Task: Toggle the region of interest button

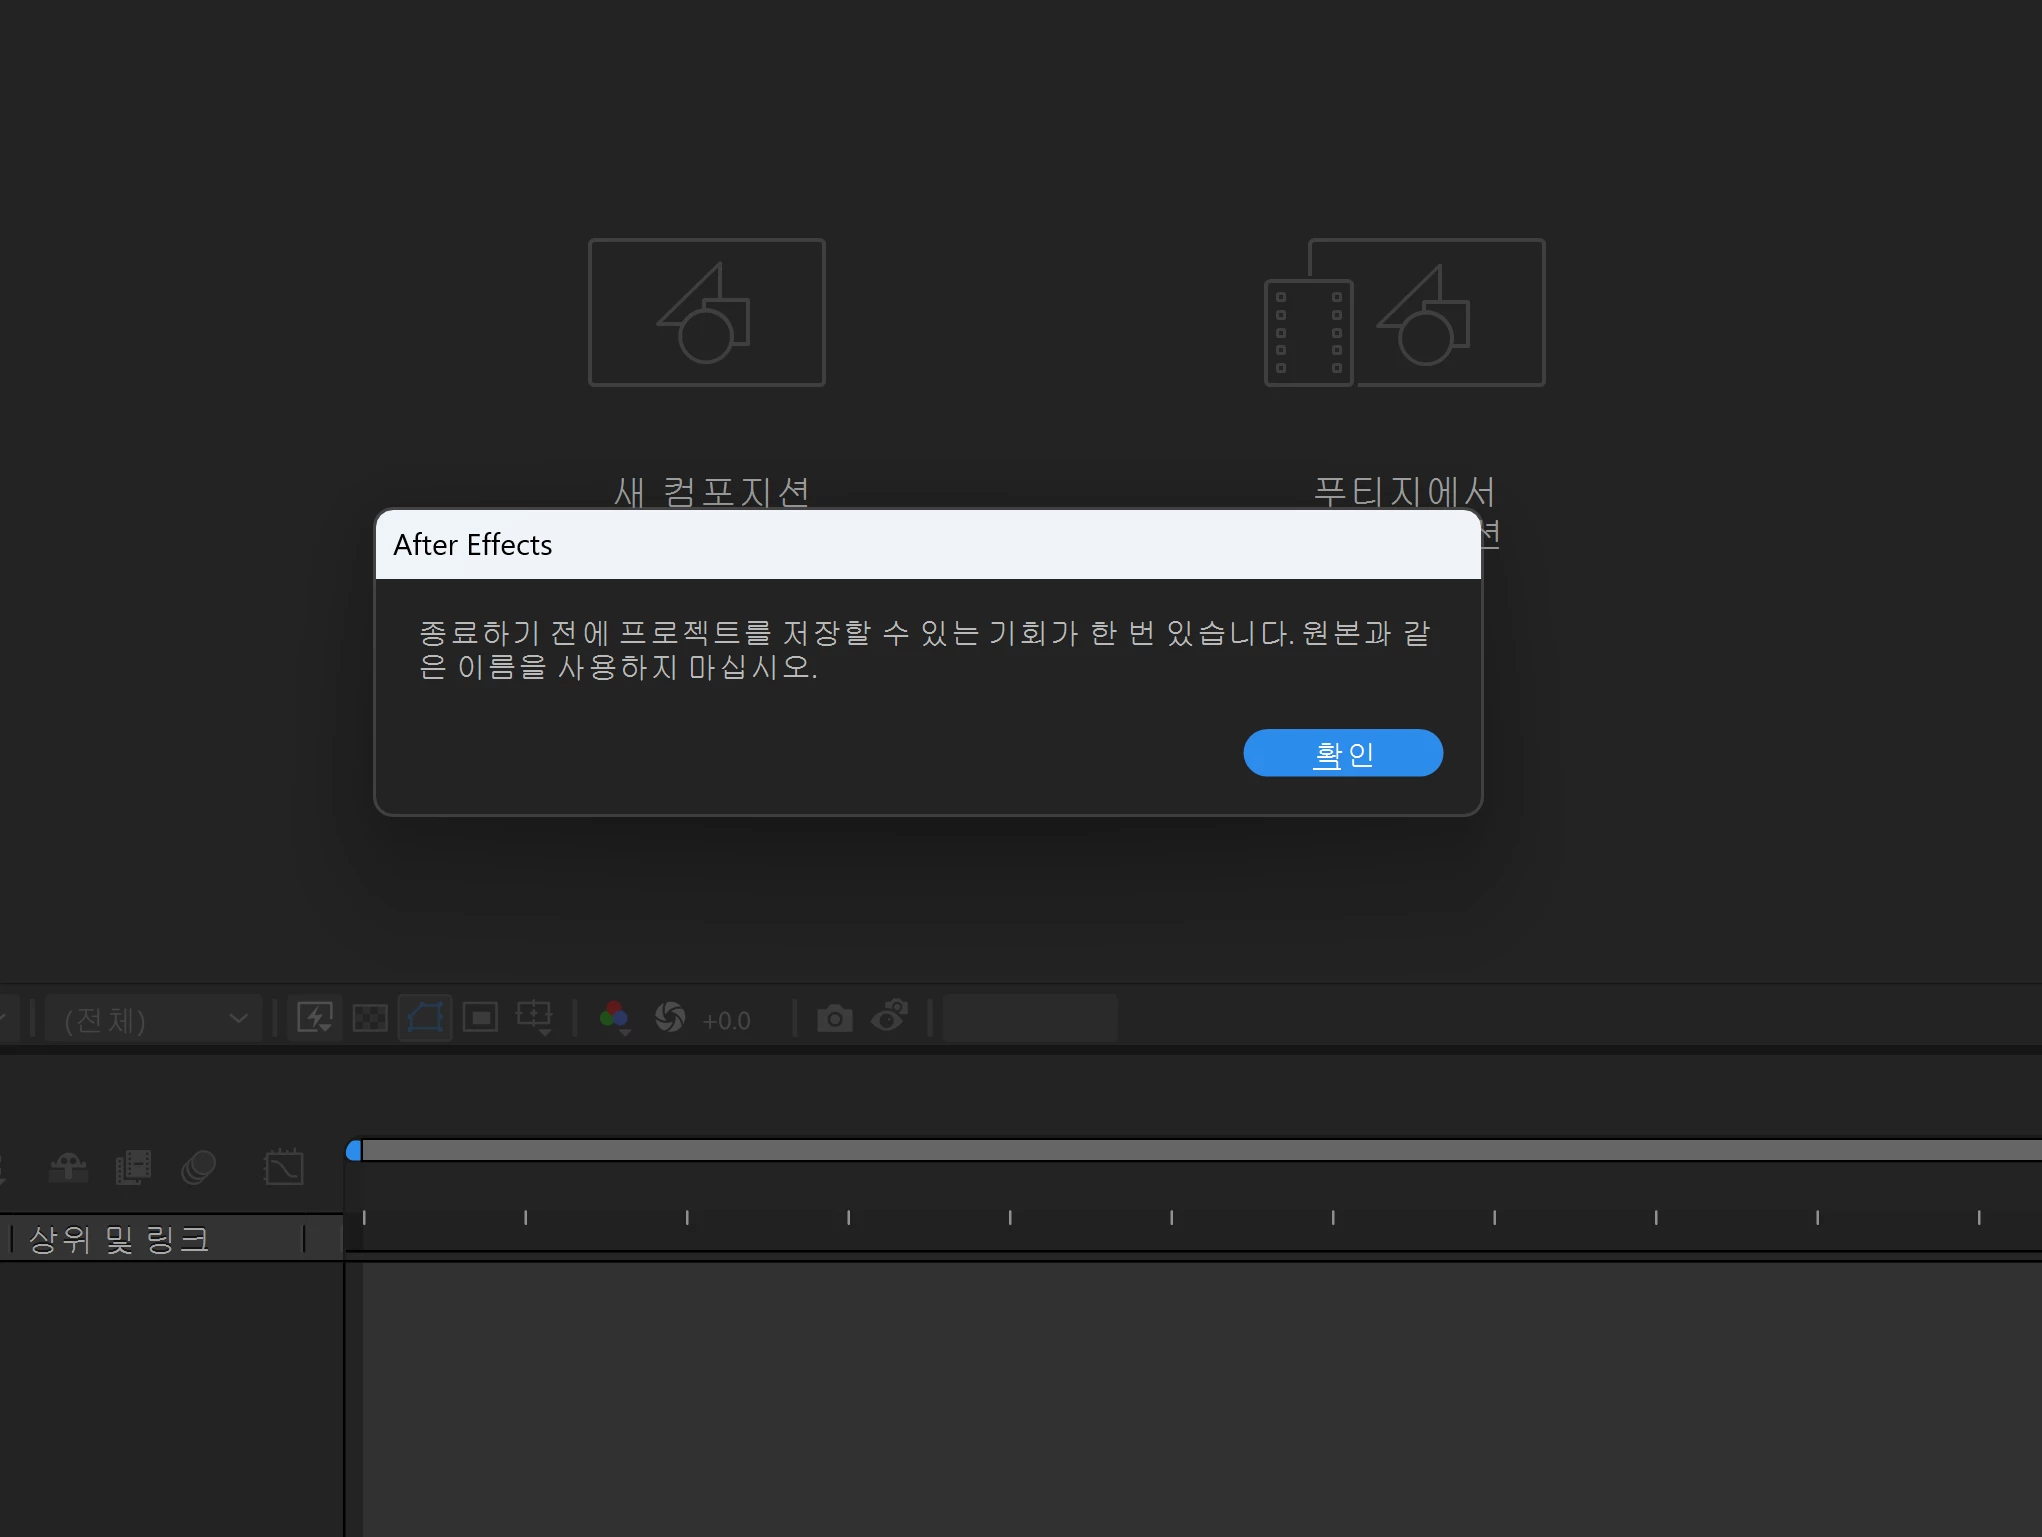Action: point(481,1018)
